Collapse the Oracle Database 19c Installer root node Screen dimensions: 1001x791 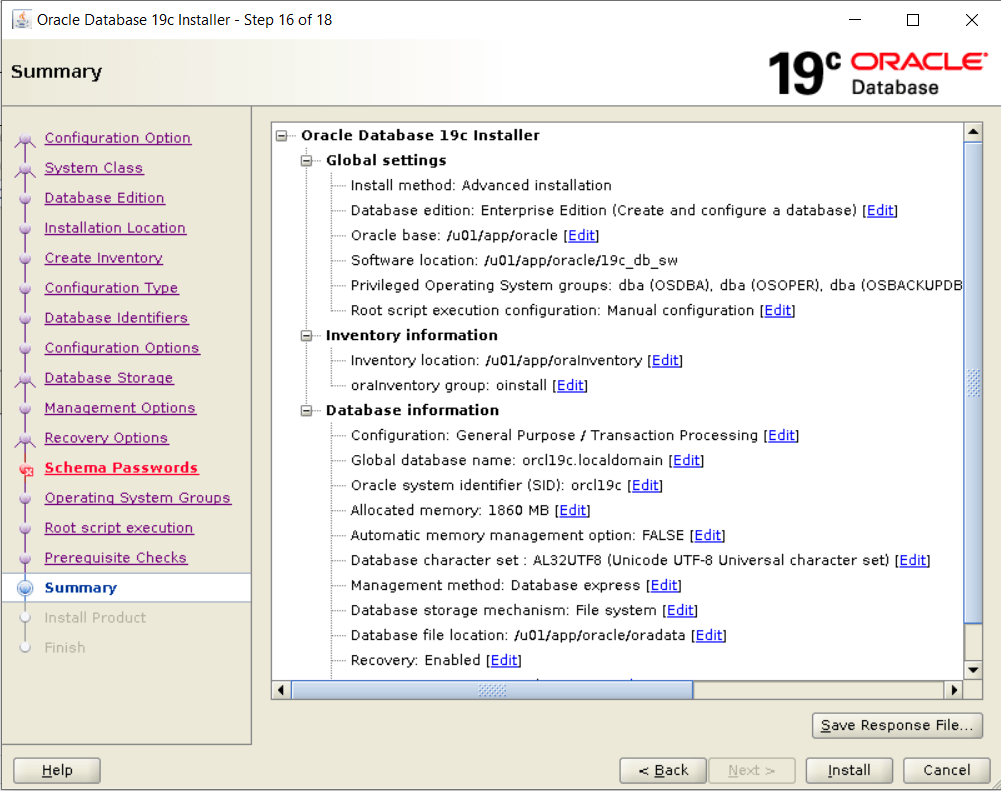click(282, 136)
